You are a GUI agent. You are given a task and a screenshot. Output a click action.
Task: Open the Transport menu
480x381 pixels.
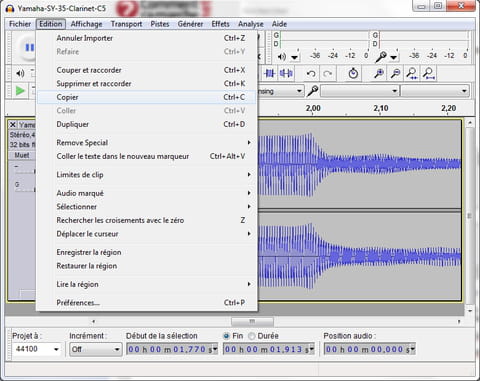point(126,24)
